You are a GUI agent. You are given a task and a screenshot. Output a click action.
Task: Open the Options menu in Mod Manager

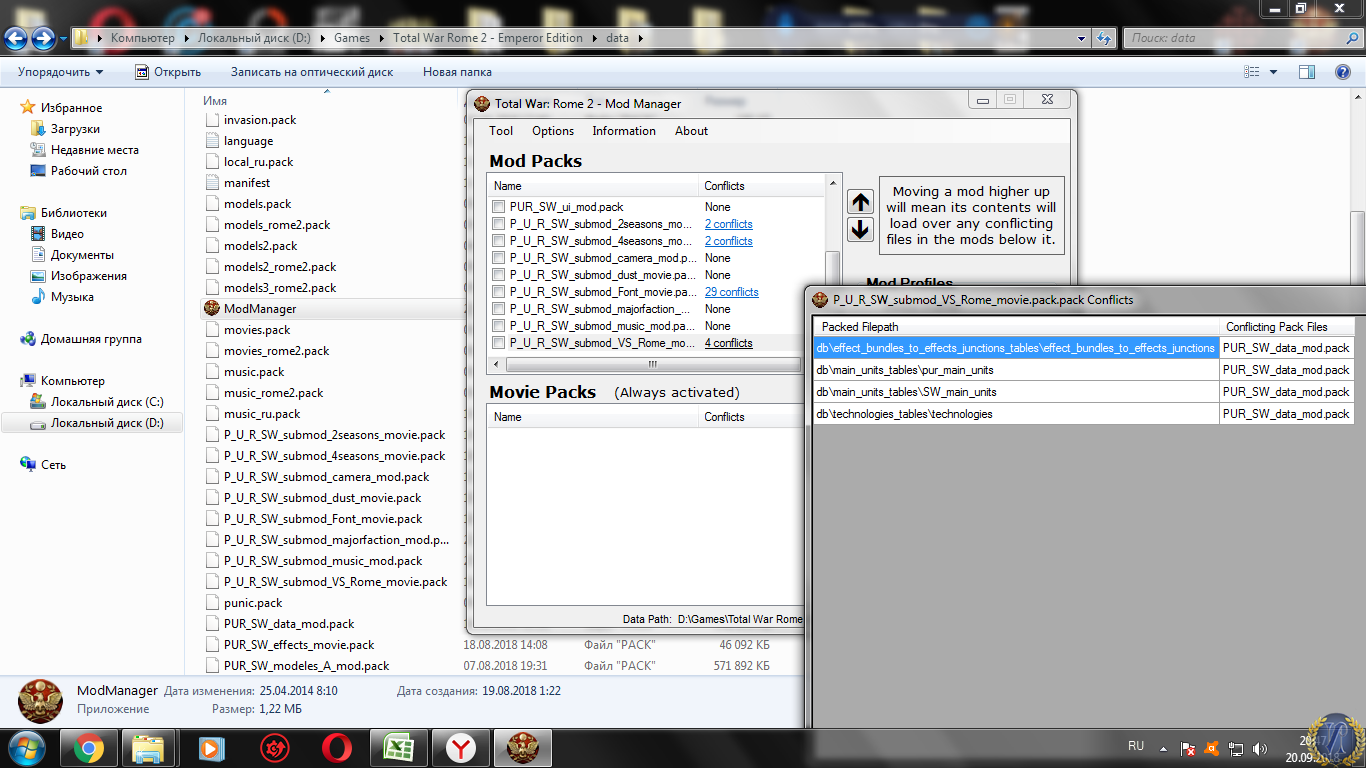point(553,131)
